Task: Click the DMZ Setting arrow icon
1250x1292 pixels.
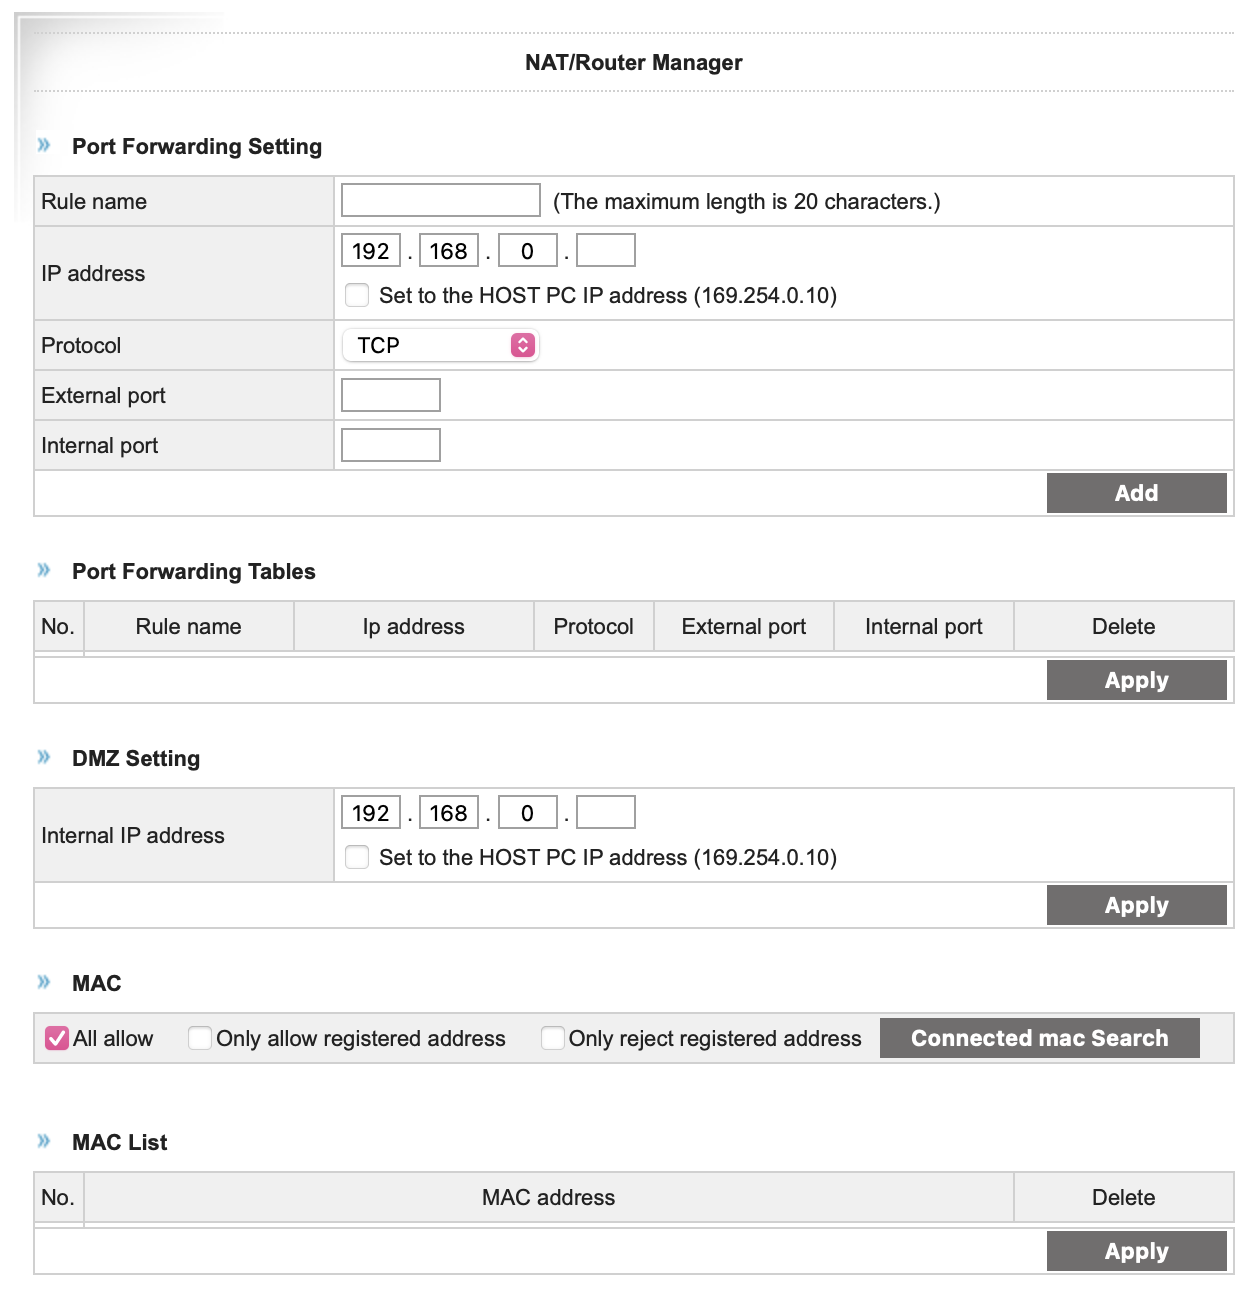Action: coord(44,757)
